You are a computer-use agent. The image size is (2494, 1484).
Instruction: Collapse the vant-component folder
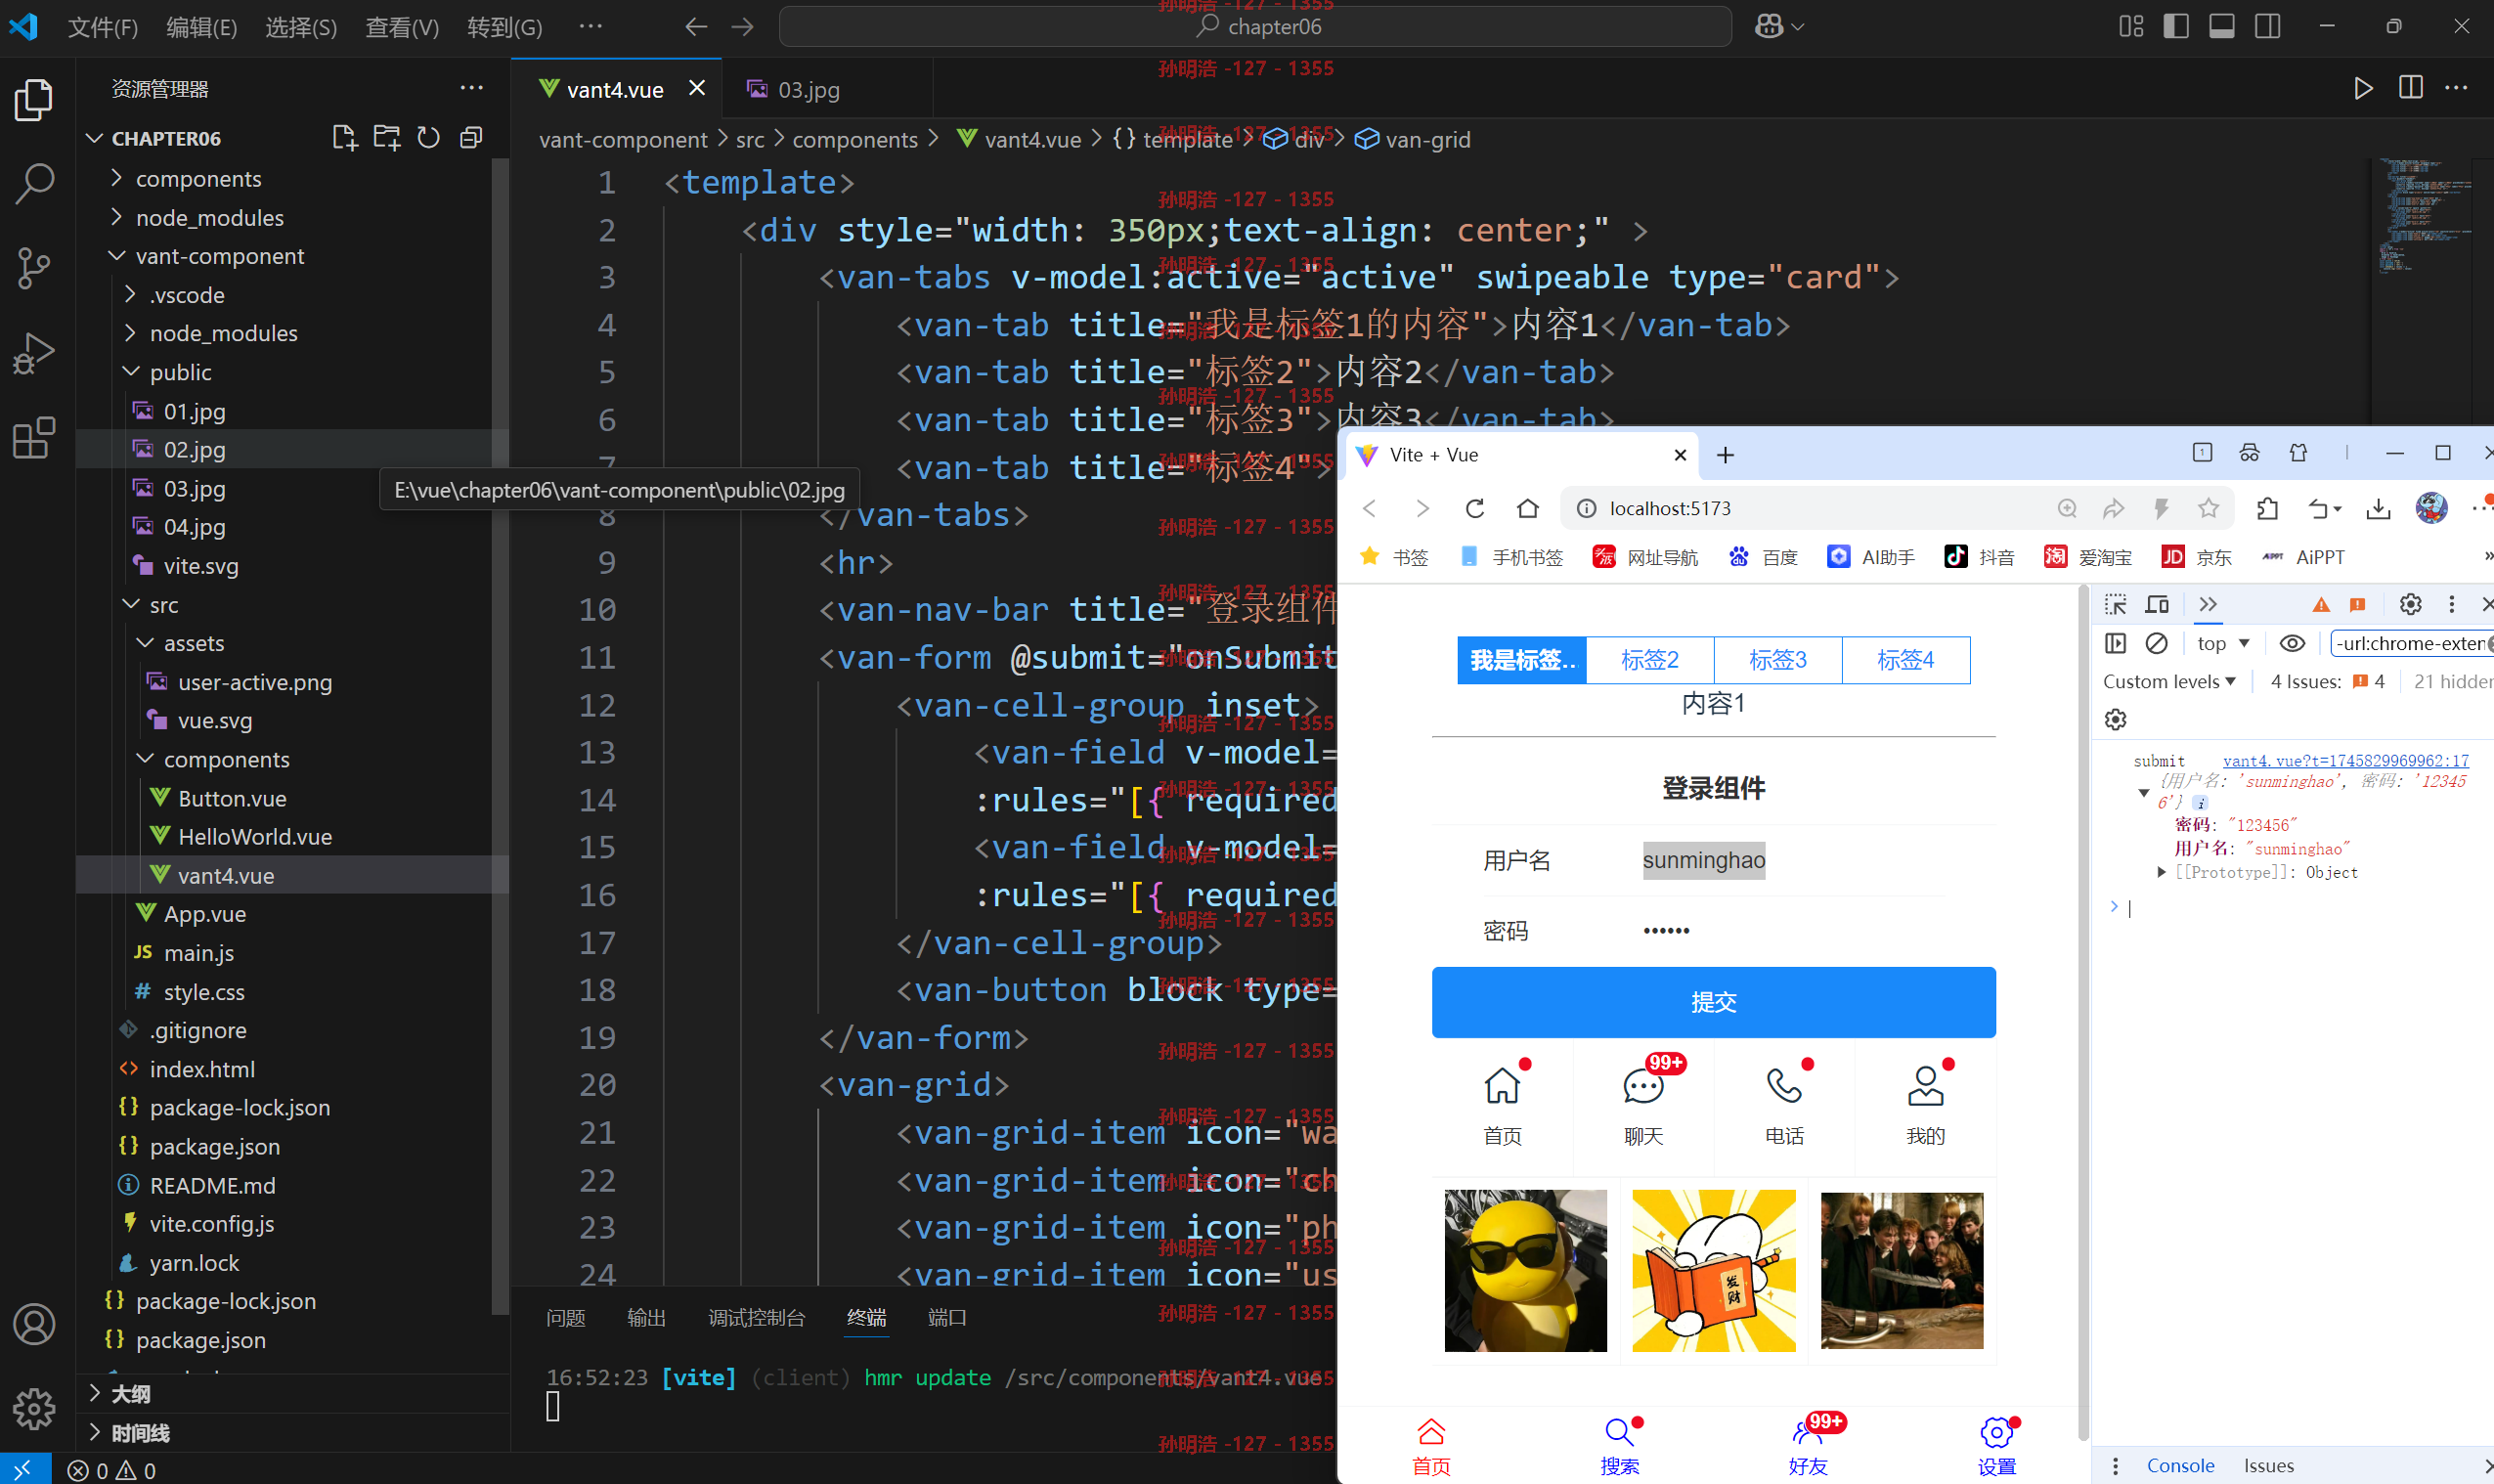[116, 256]
